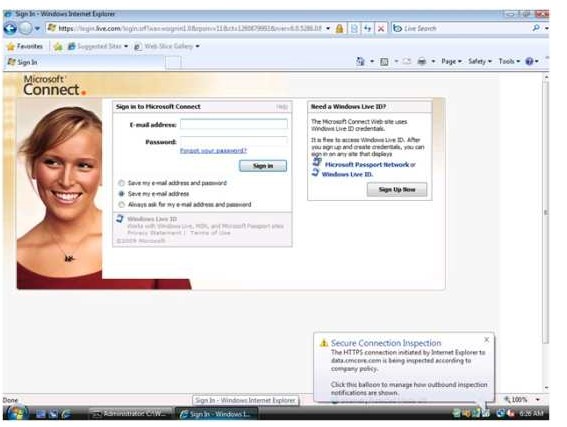
Task: Click the Feeds icon in command bar
Action: [x=384, y=62]
